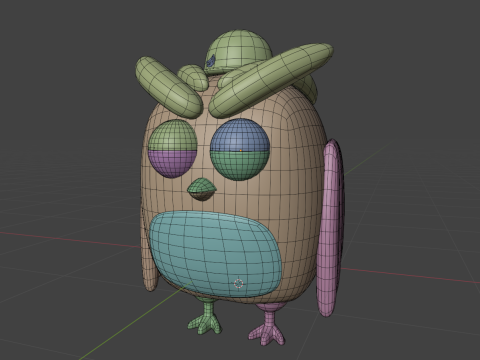Select the blue upper eyelid mesh

(x=240, y=135)
